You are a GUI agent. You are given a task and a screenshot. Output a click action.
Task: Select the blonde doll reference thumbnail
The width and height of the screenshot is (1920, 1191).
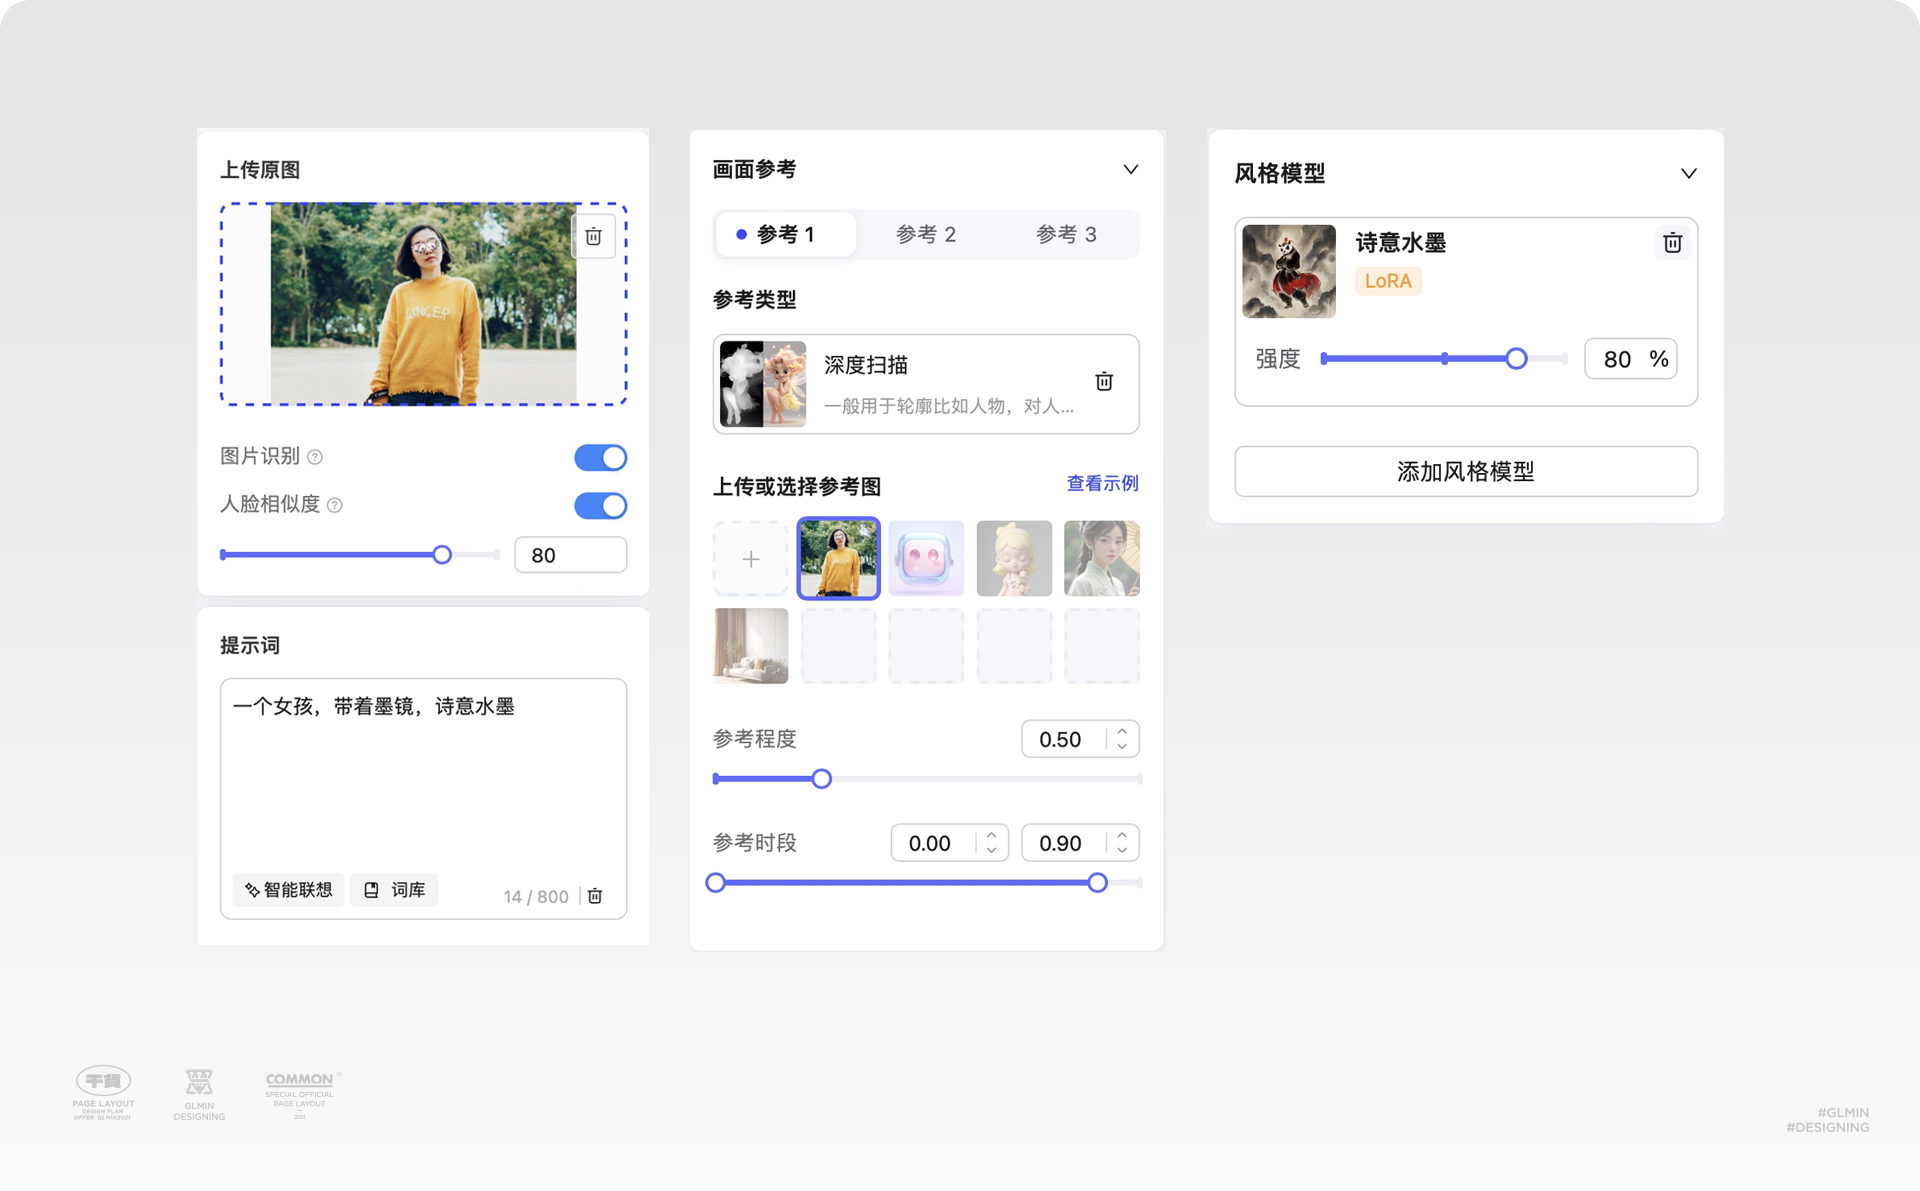[x=1014, y=559]
